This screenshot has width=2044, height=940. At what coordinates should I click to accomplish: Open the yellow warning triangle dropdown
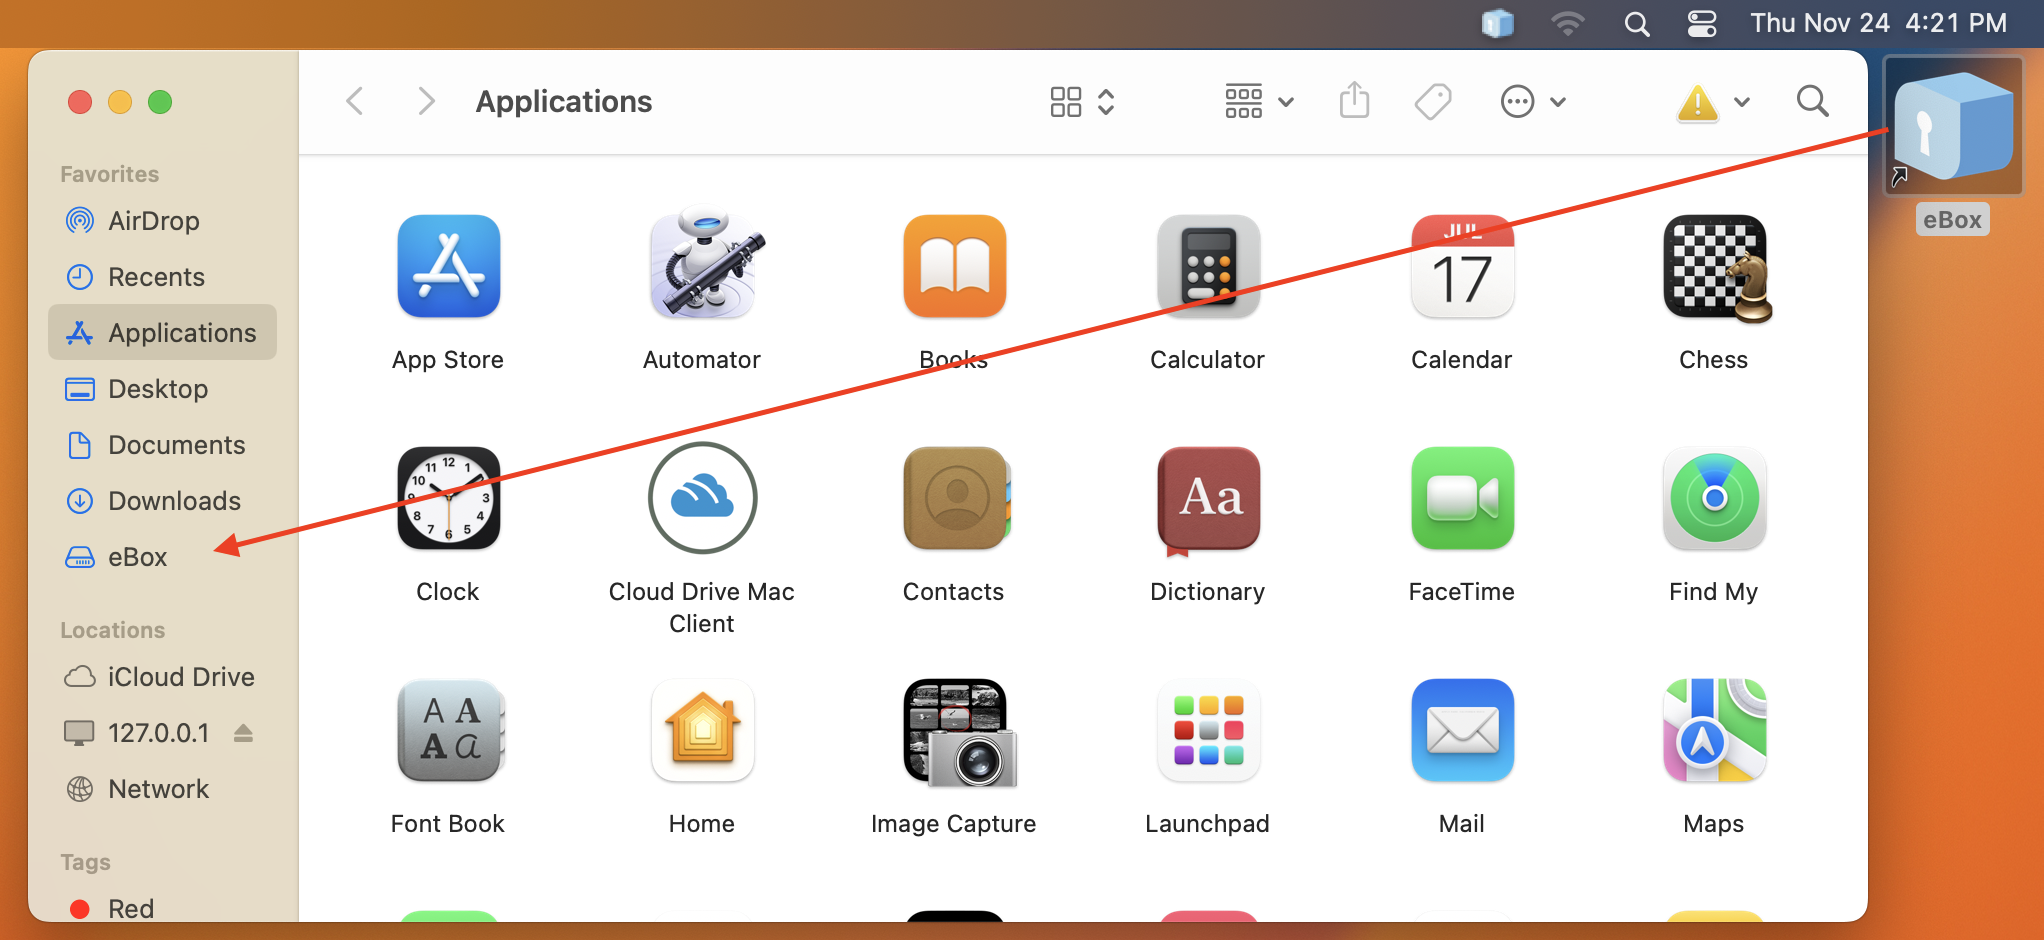[x=1713, y=102]
